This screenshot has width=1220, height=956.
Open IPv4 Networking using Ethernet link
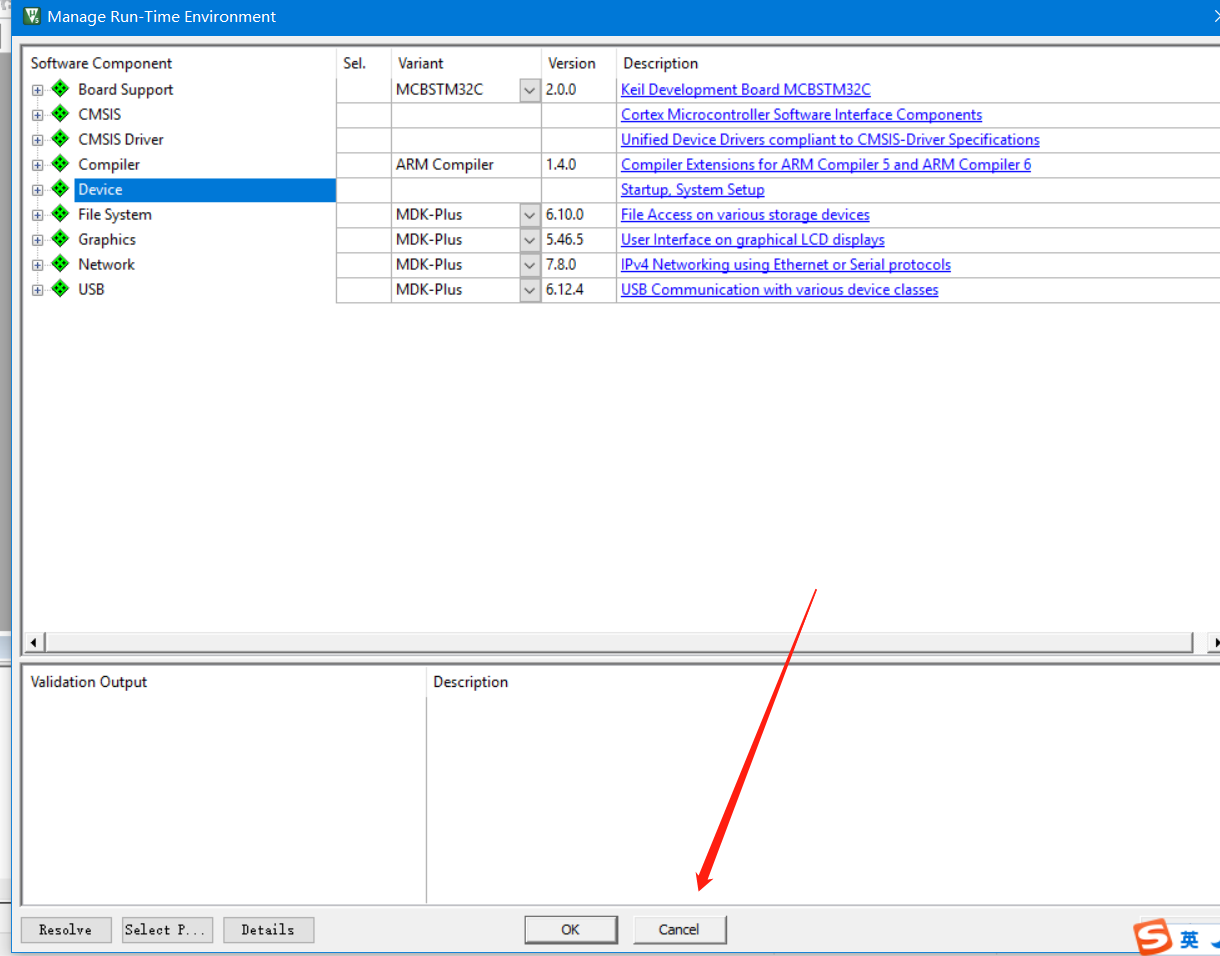point(786,264)
